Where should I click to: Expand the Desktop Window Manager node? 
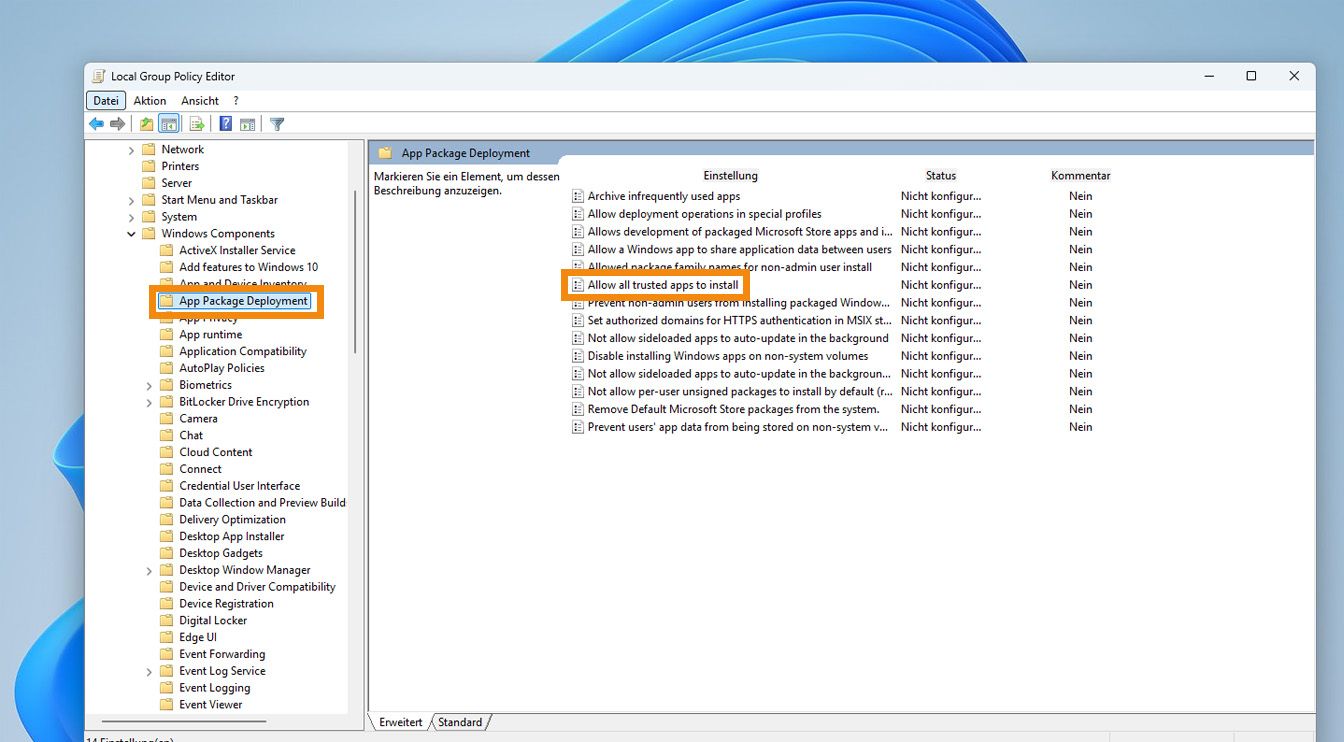tap(149, 570)
